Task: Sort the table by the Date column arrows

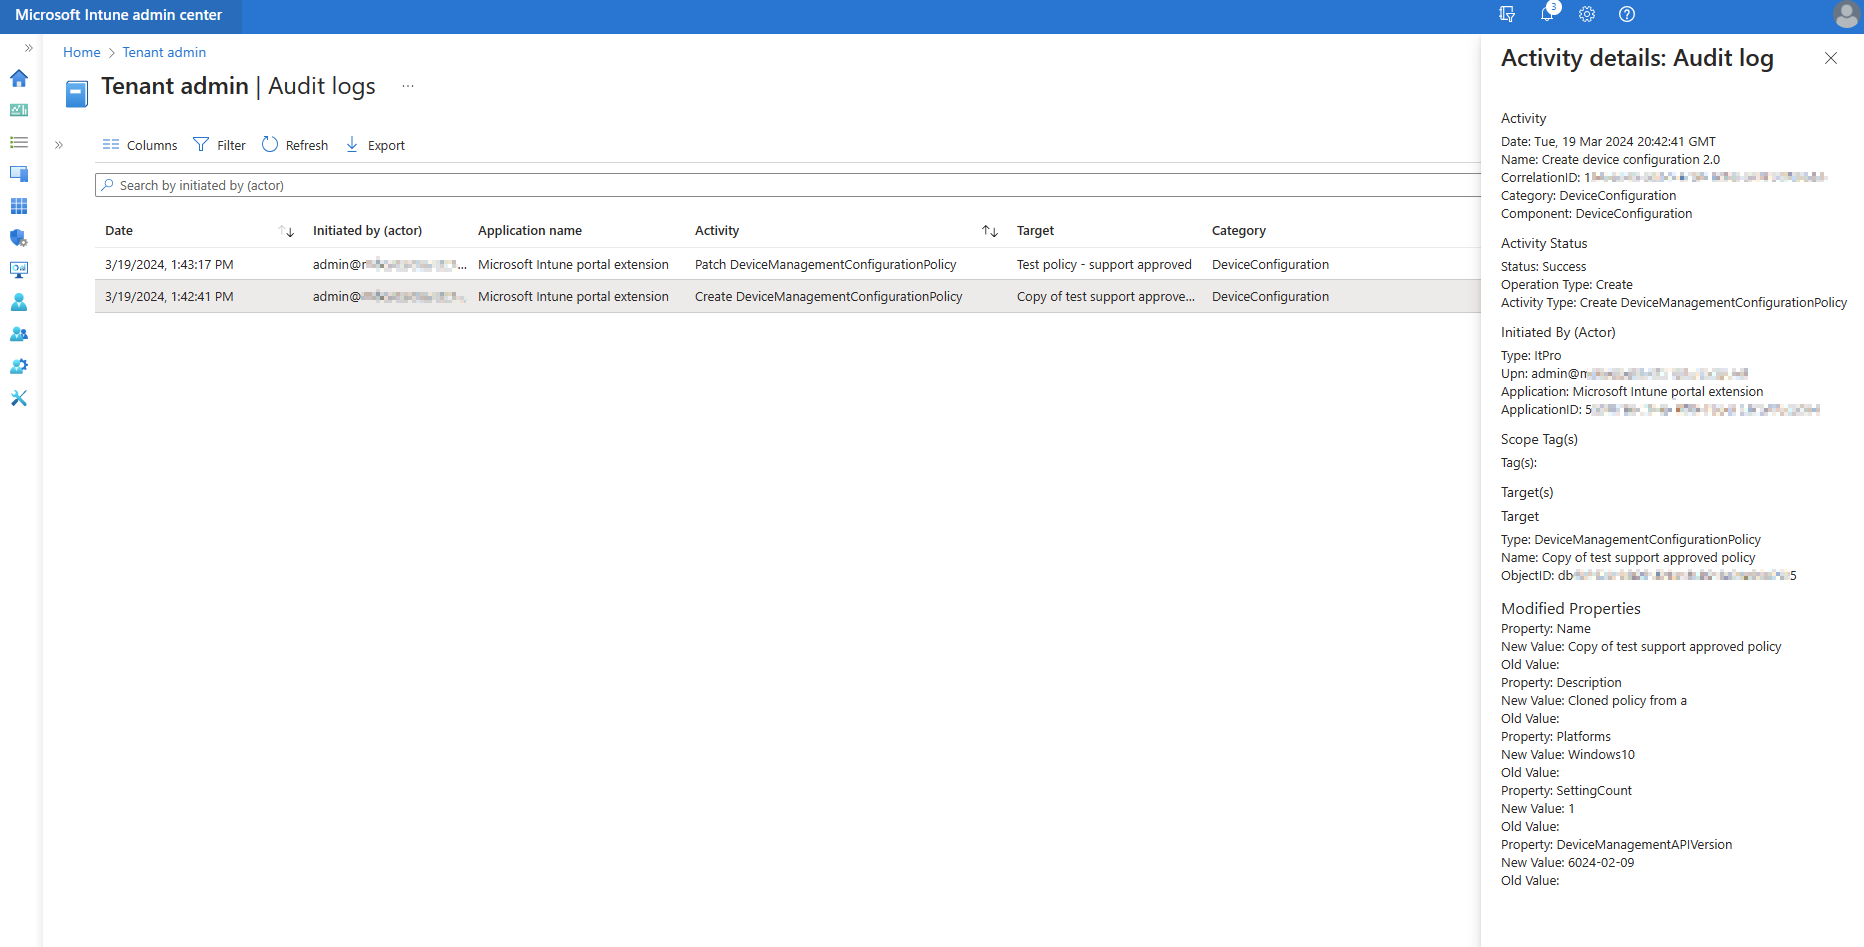Action: [x=286, y=231]
